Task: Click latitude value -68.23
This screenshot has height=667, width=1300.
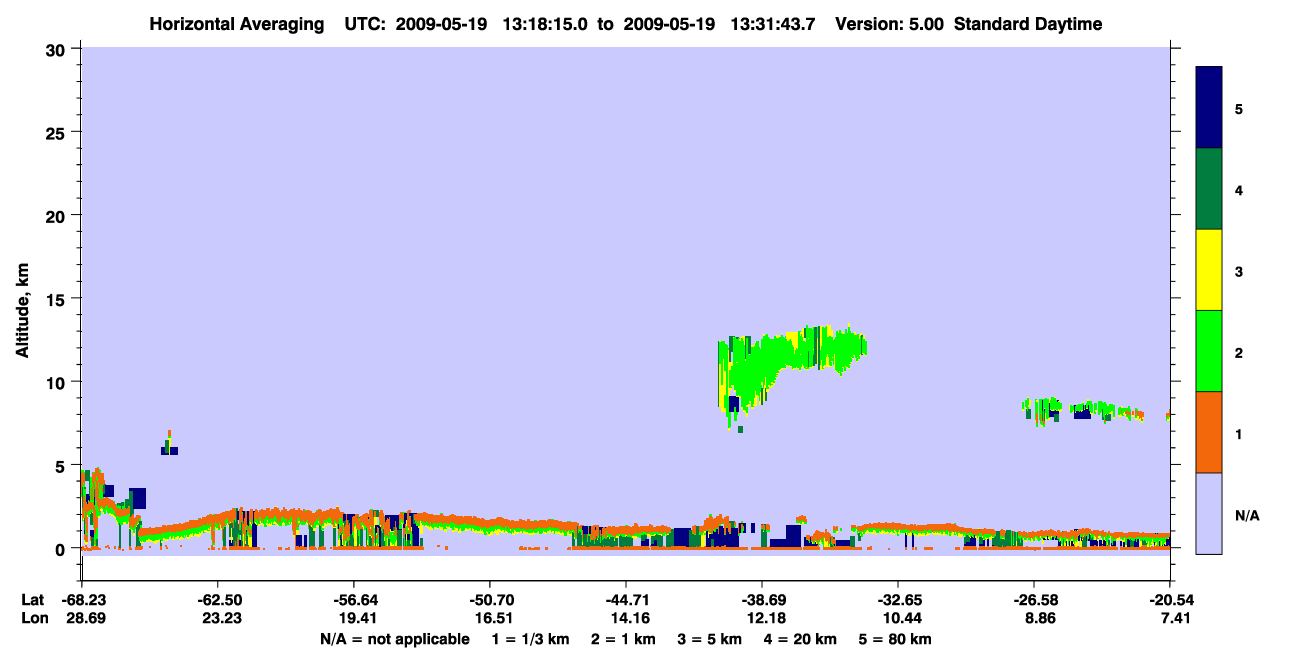Action: coord(82,600)
